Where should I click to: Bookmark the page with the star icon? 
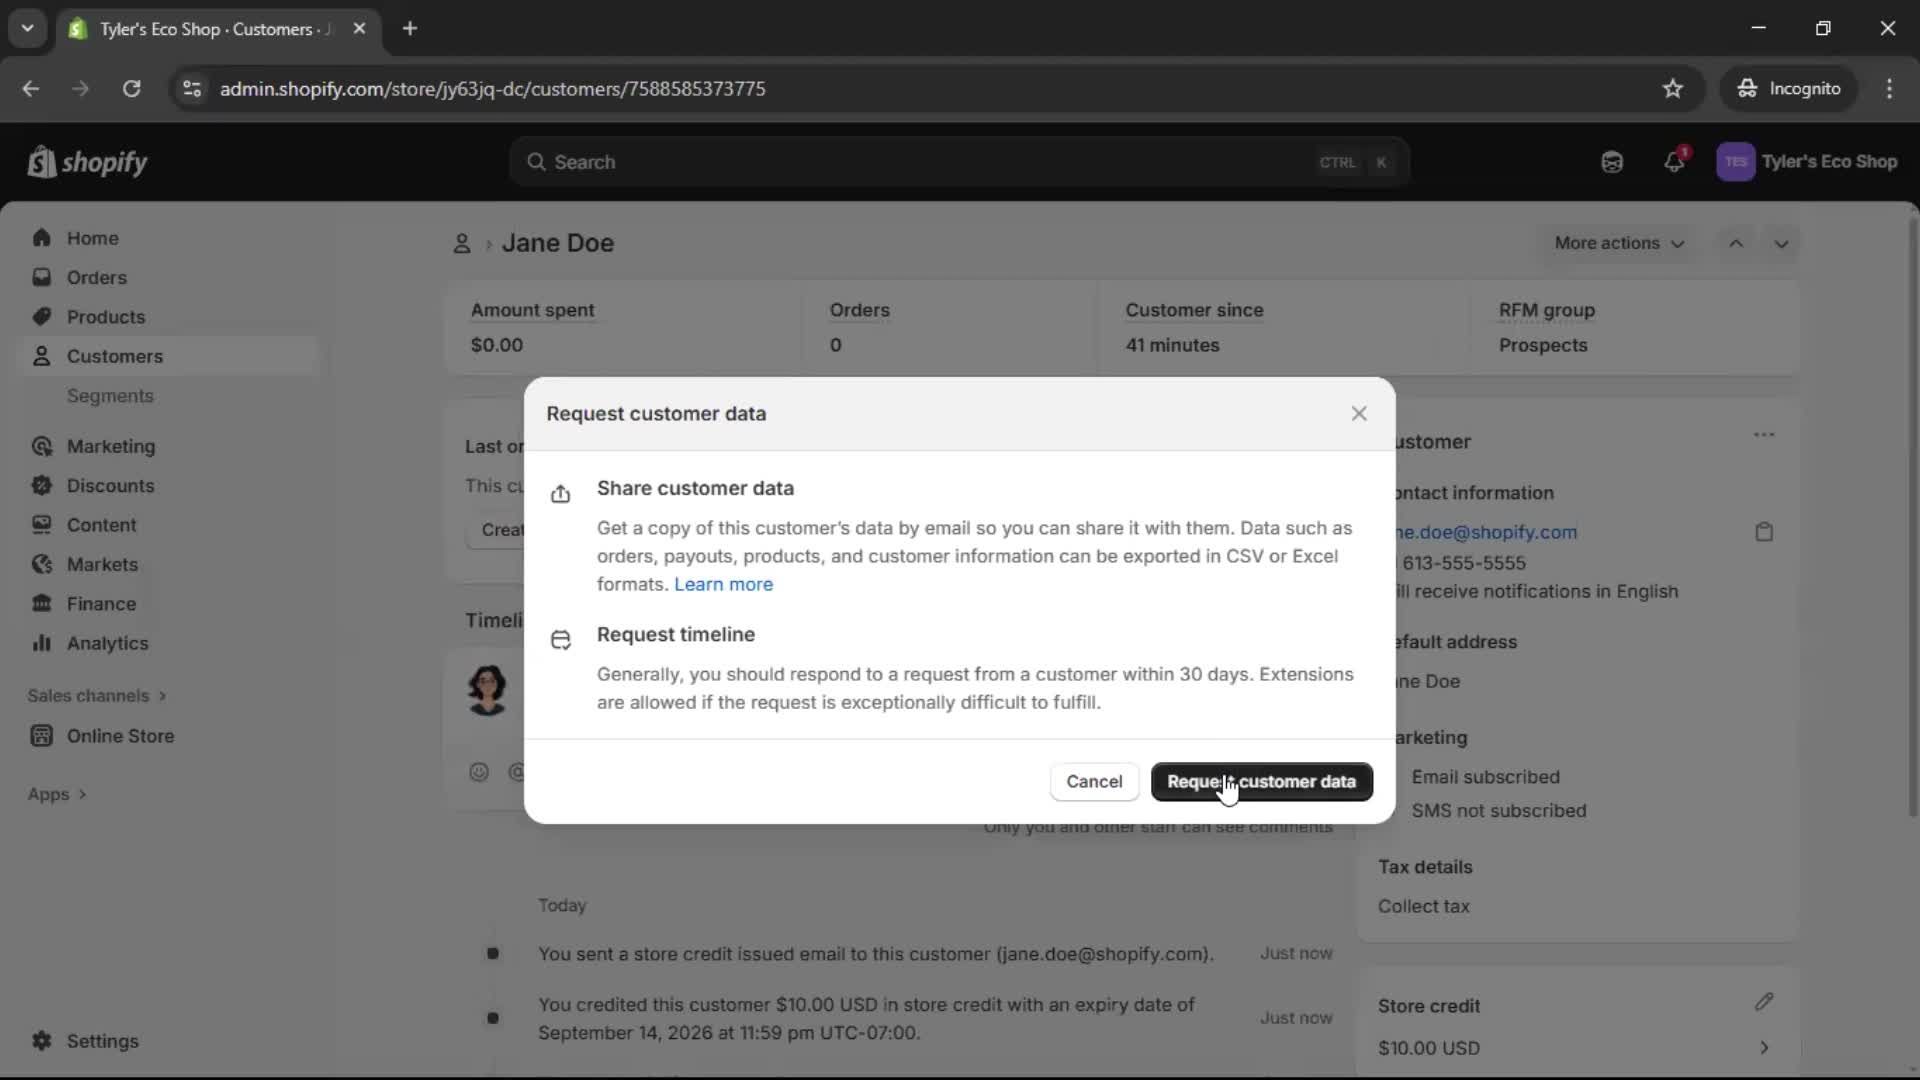(1673, 88)
